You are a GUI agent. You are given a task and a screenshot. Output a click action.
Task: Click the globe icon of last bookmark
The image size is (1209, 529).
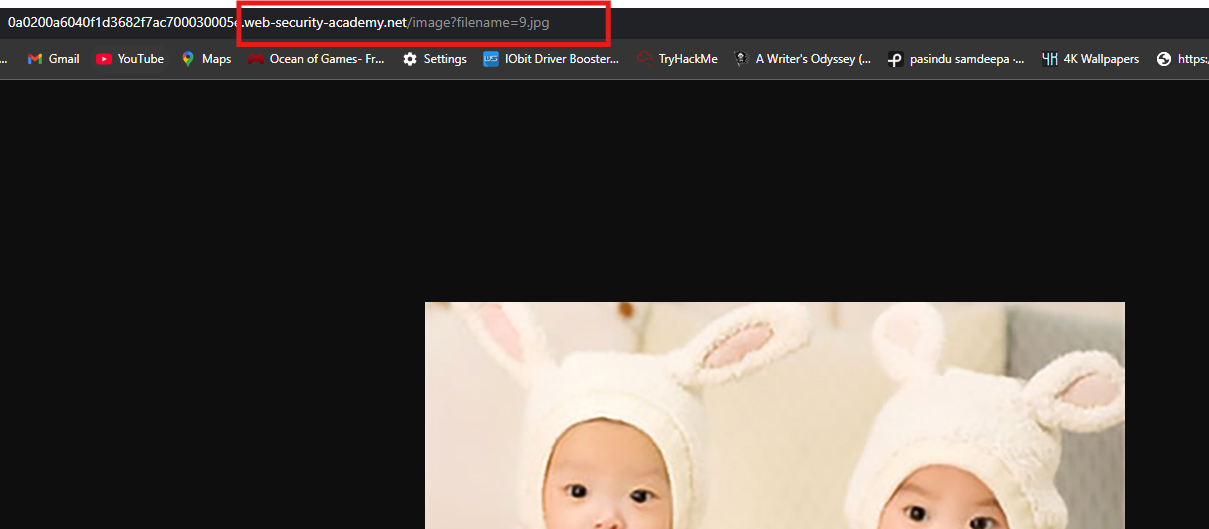[x=1164, y=59]
